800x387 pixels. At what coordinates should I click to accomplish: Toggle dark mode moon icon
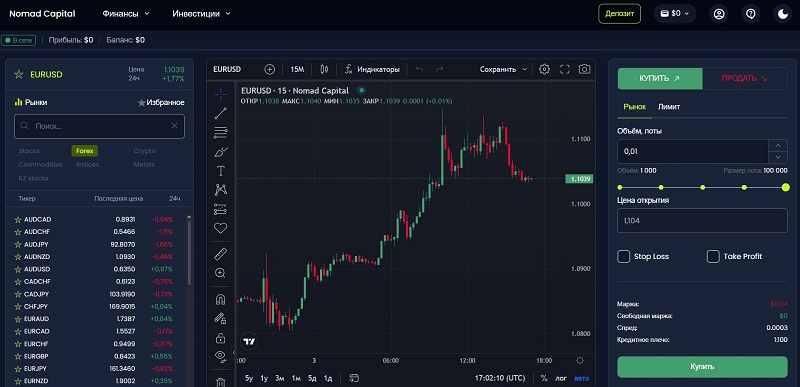pos(783,14)
